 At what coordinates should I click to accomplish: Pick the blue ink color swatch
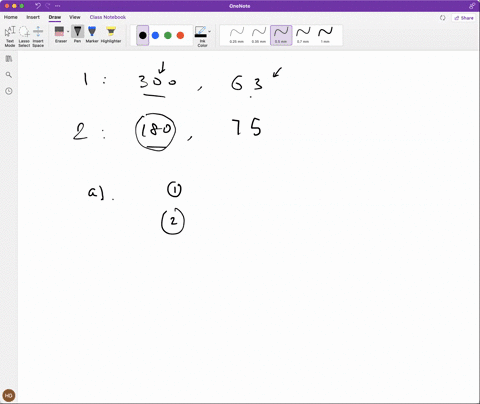pyautogui.click(x=155, y=35)
